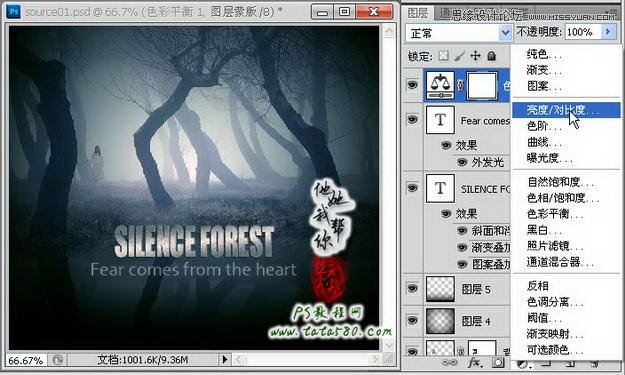Click the new group folder icon at panel bottom

point(545,363)
